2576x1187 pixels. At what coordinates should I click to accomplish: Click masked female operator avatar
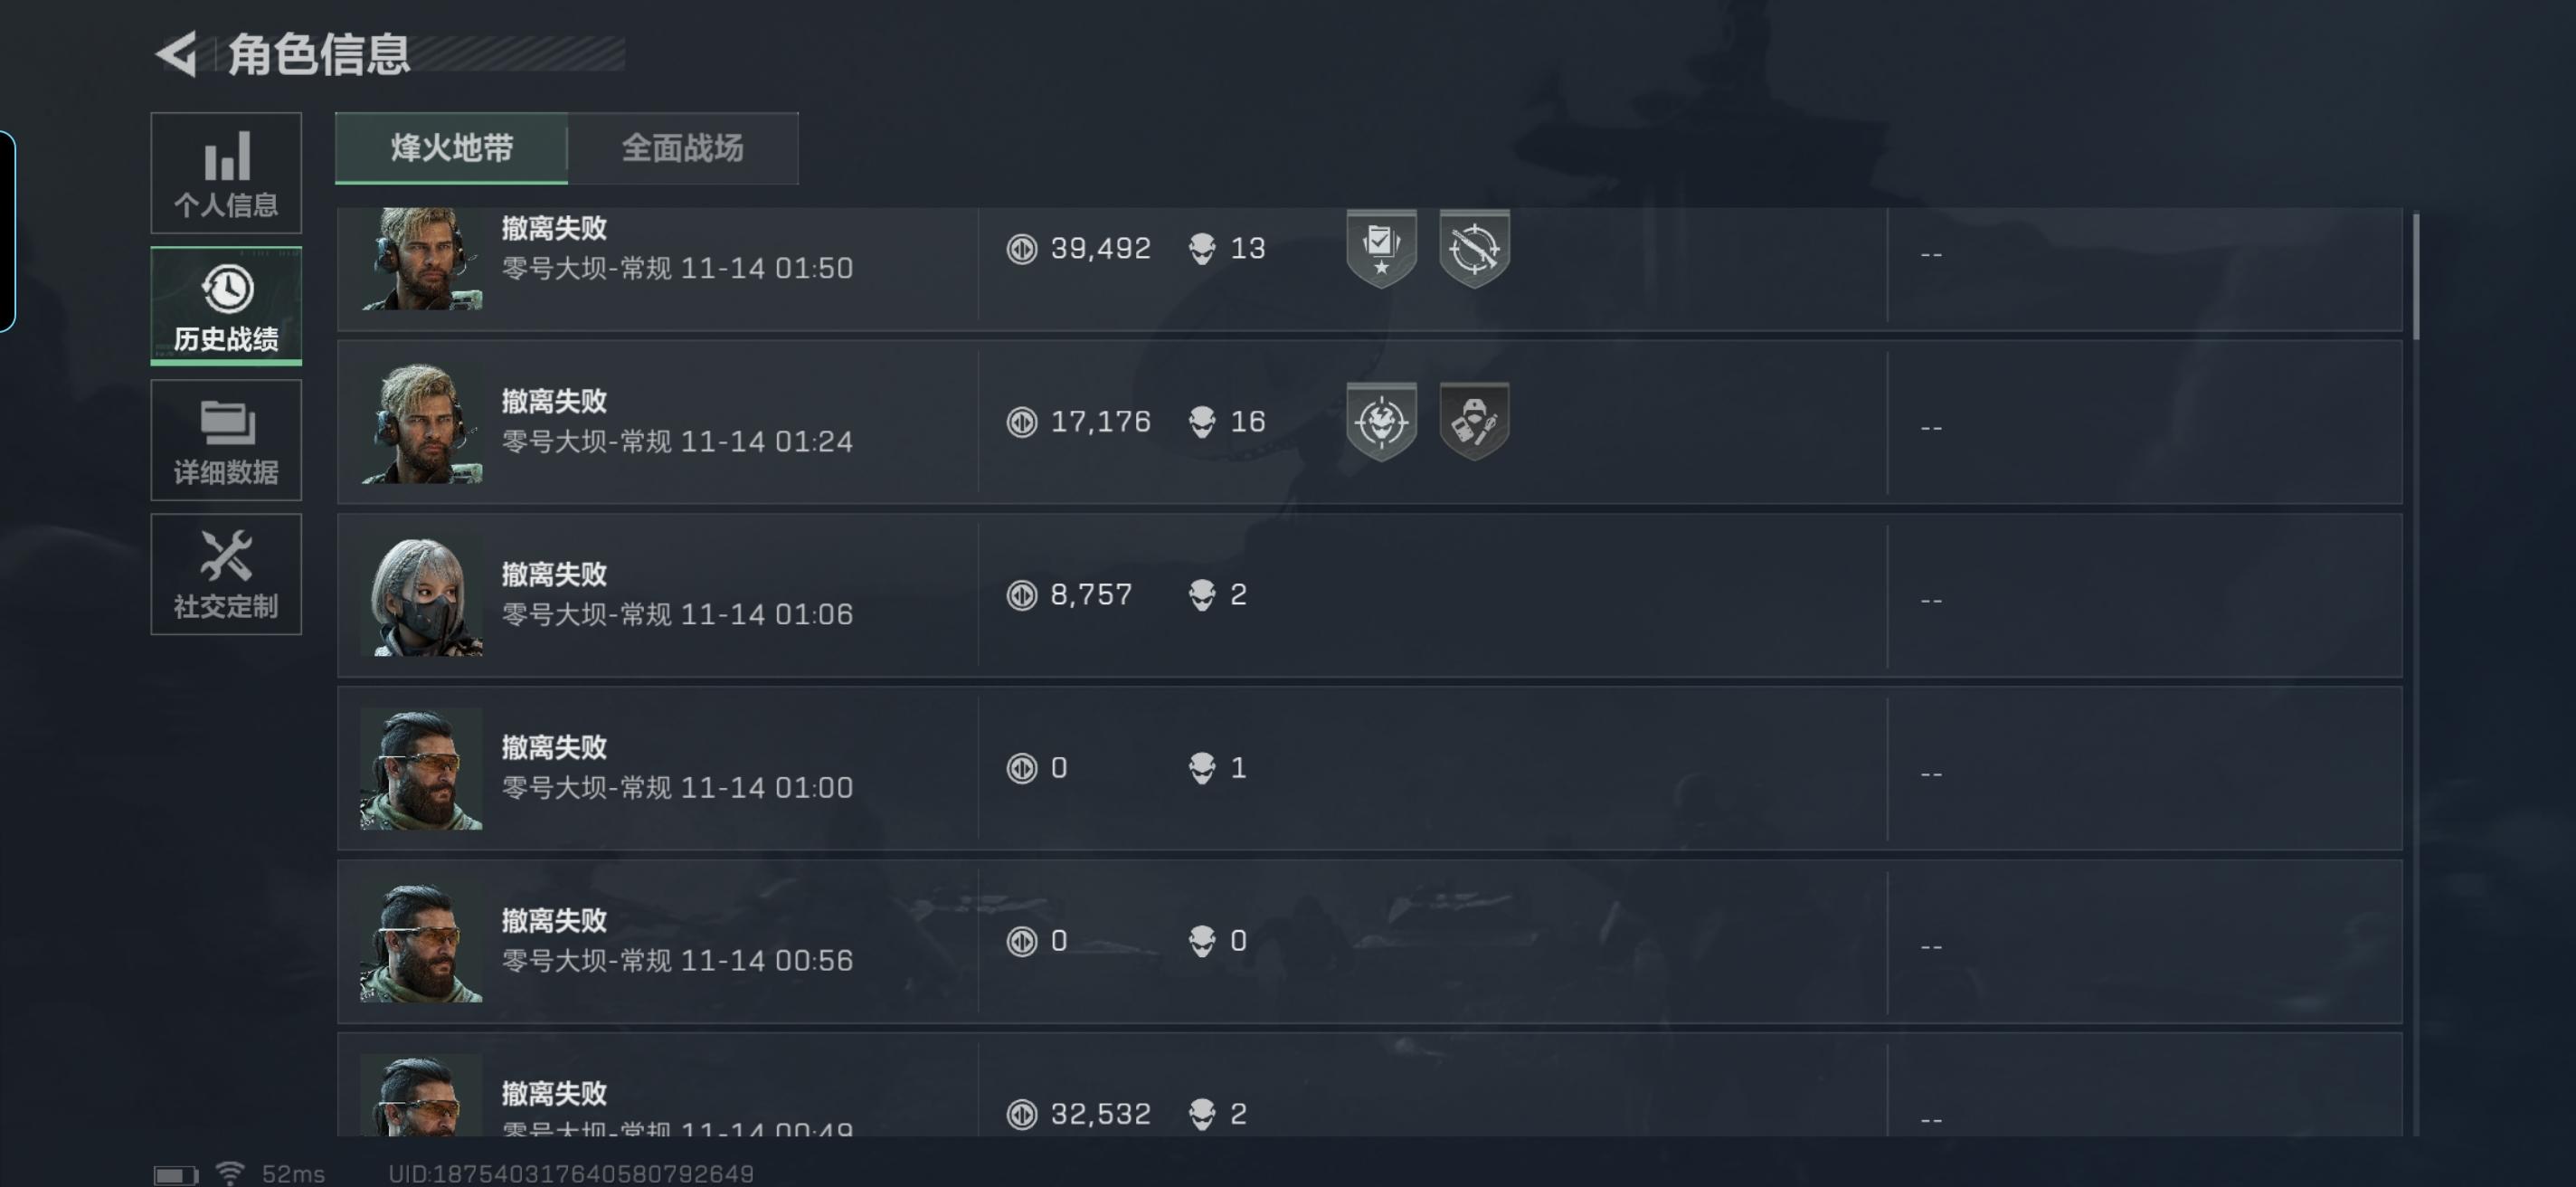pos(421,595)
